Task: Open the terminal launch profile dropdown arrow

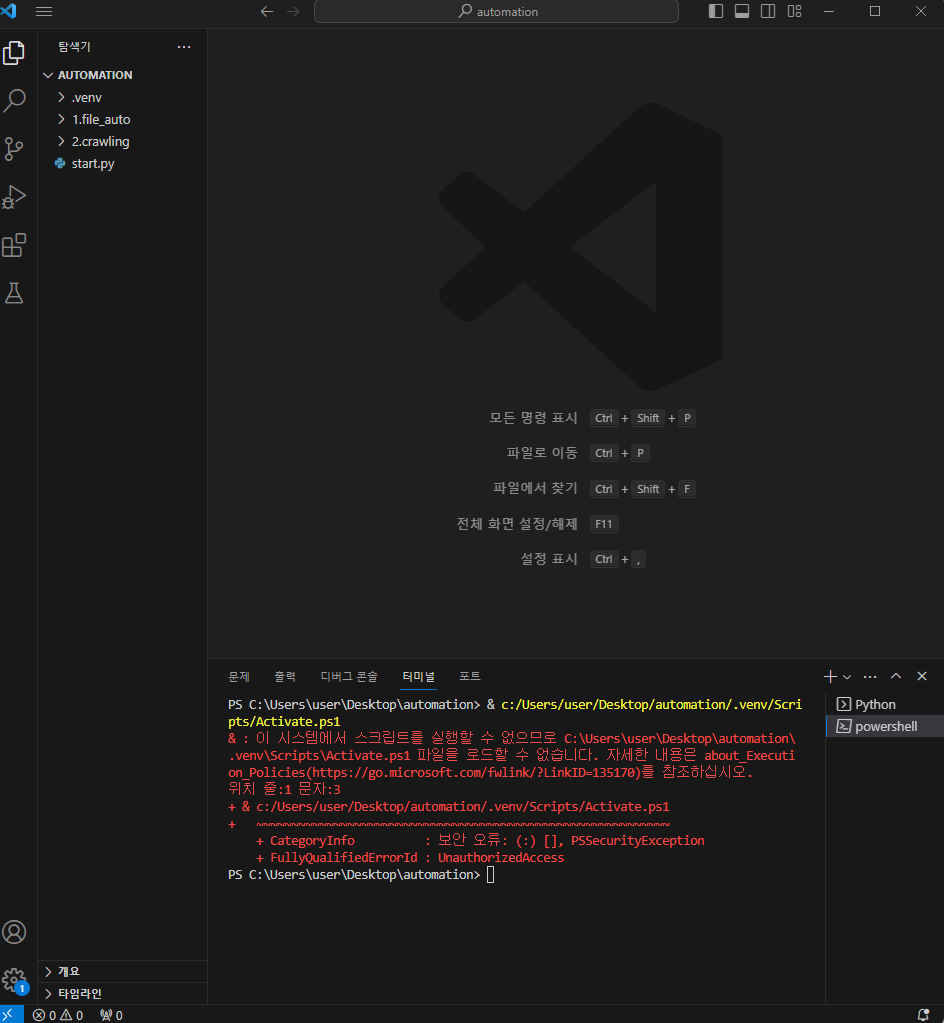Action: click(847, 677)
